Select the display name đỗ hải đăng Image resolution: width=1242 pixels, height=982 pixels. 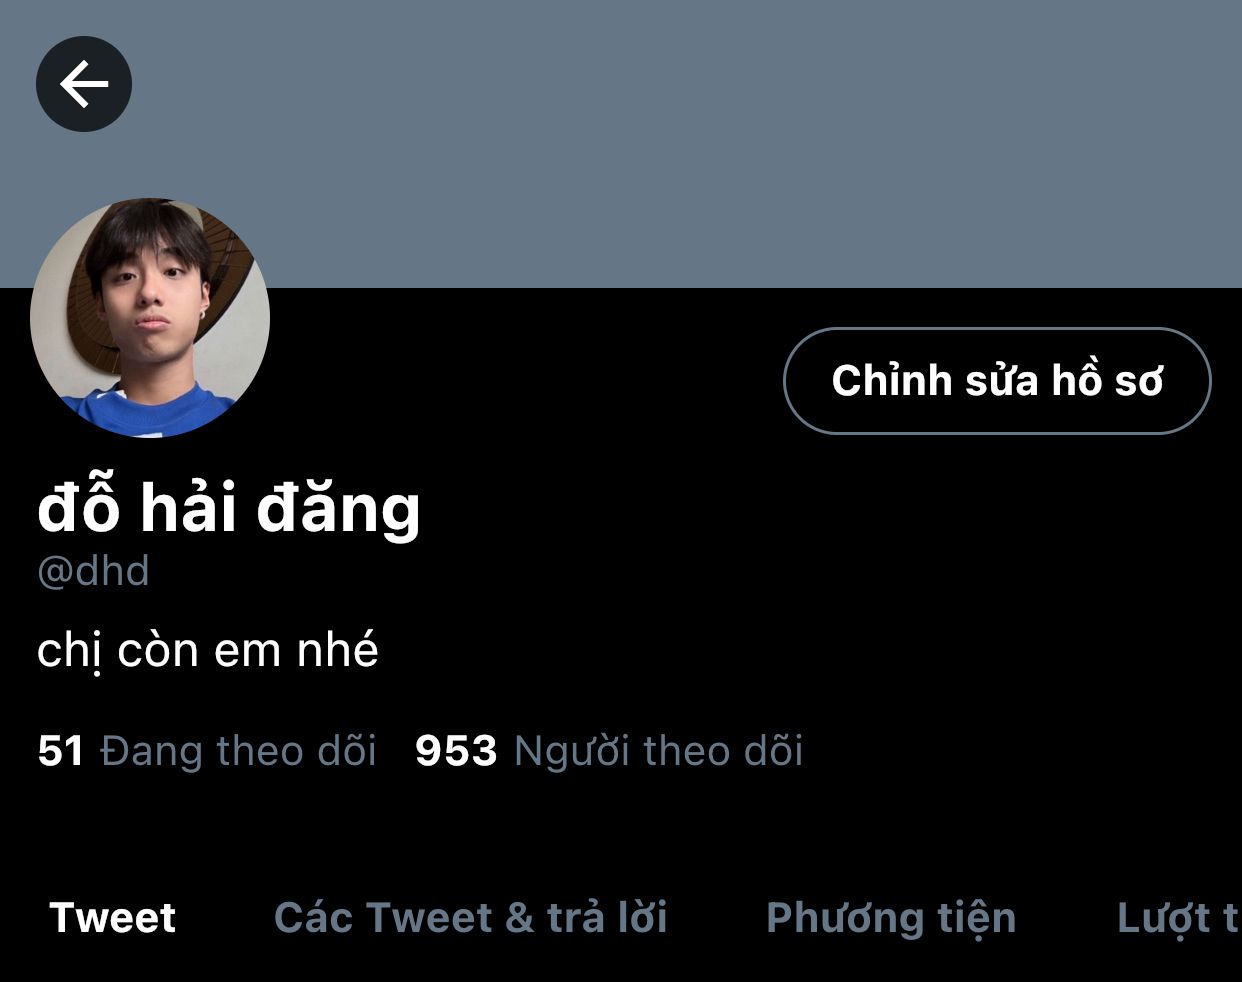pyautogui.click(x=229, y=509)
